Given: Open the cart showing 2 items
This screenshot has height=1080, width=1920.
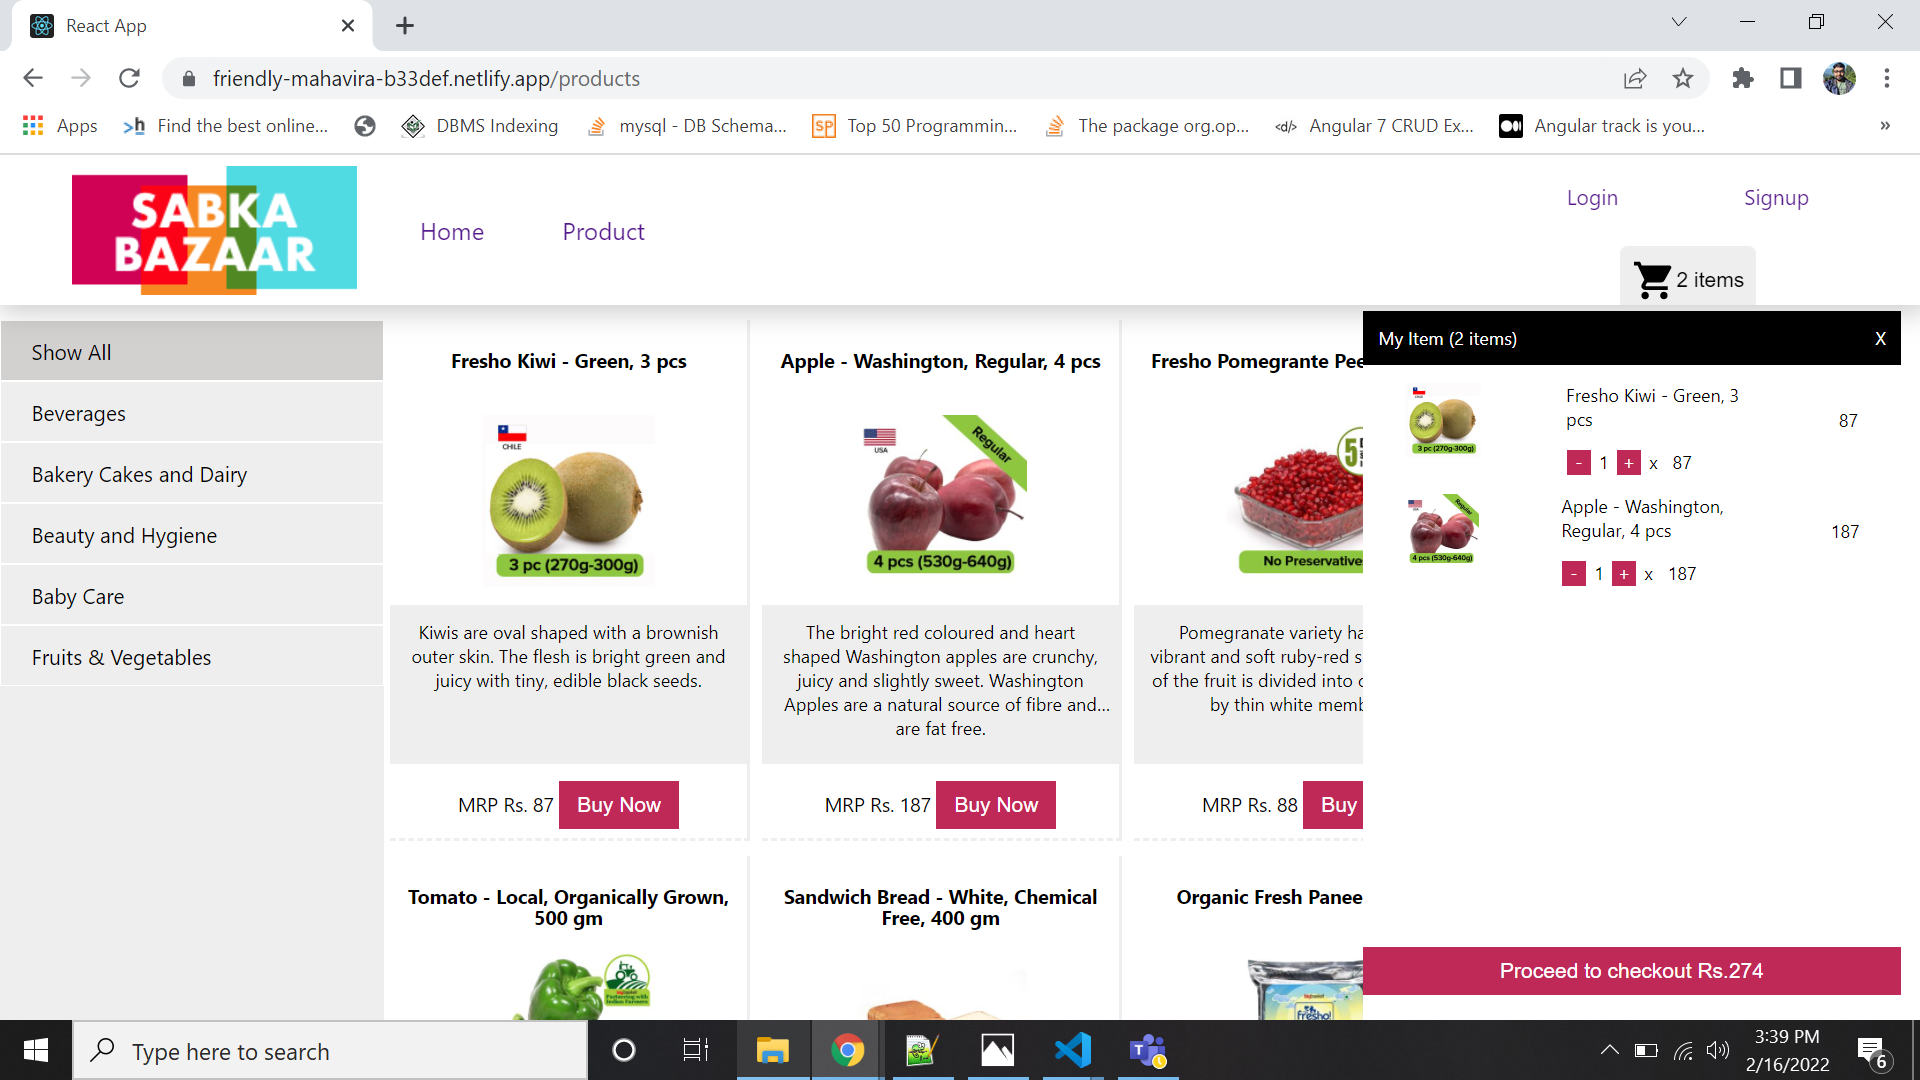Looking at the screenshot, I should [1687, 278].
